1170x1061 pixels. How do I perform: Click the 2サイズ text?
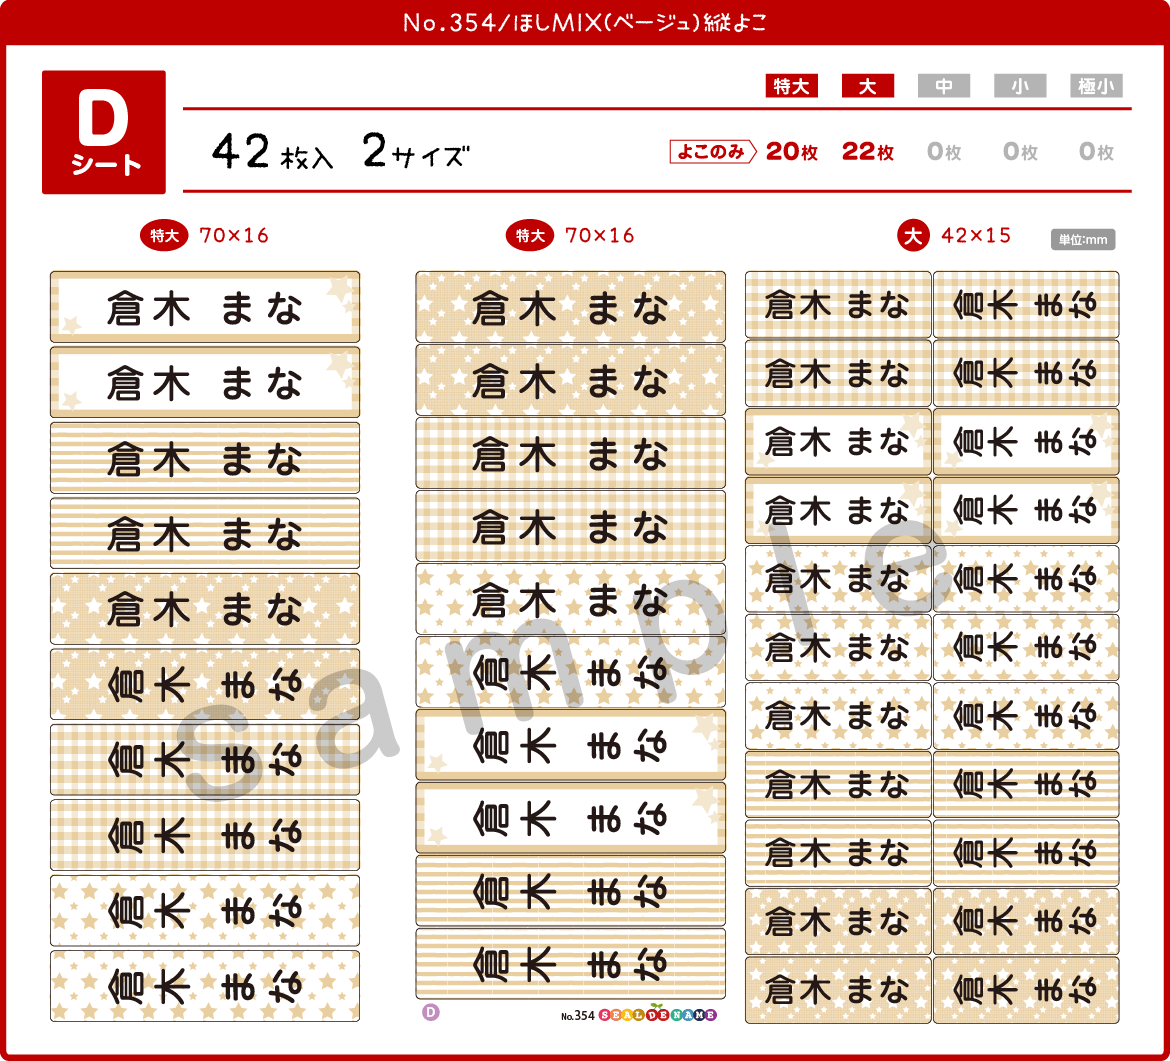click(x=416, y=151)
